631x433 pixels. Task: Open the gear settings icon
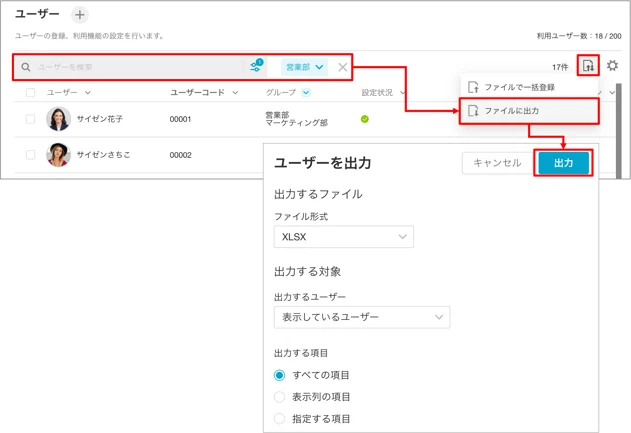[612, 65]
